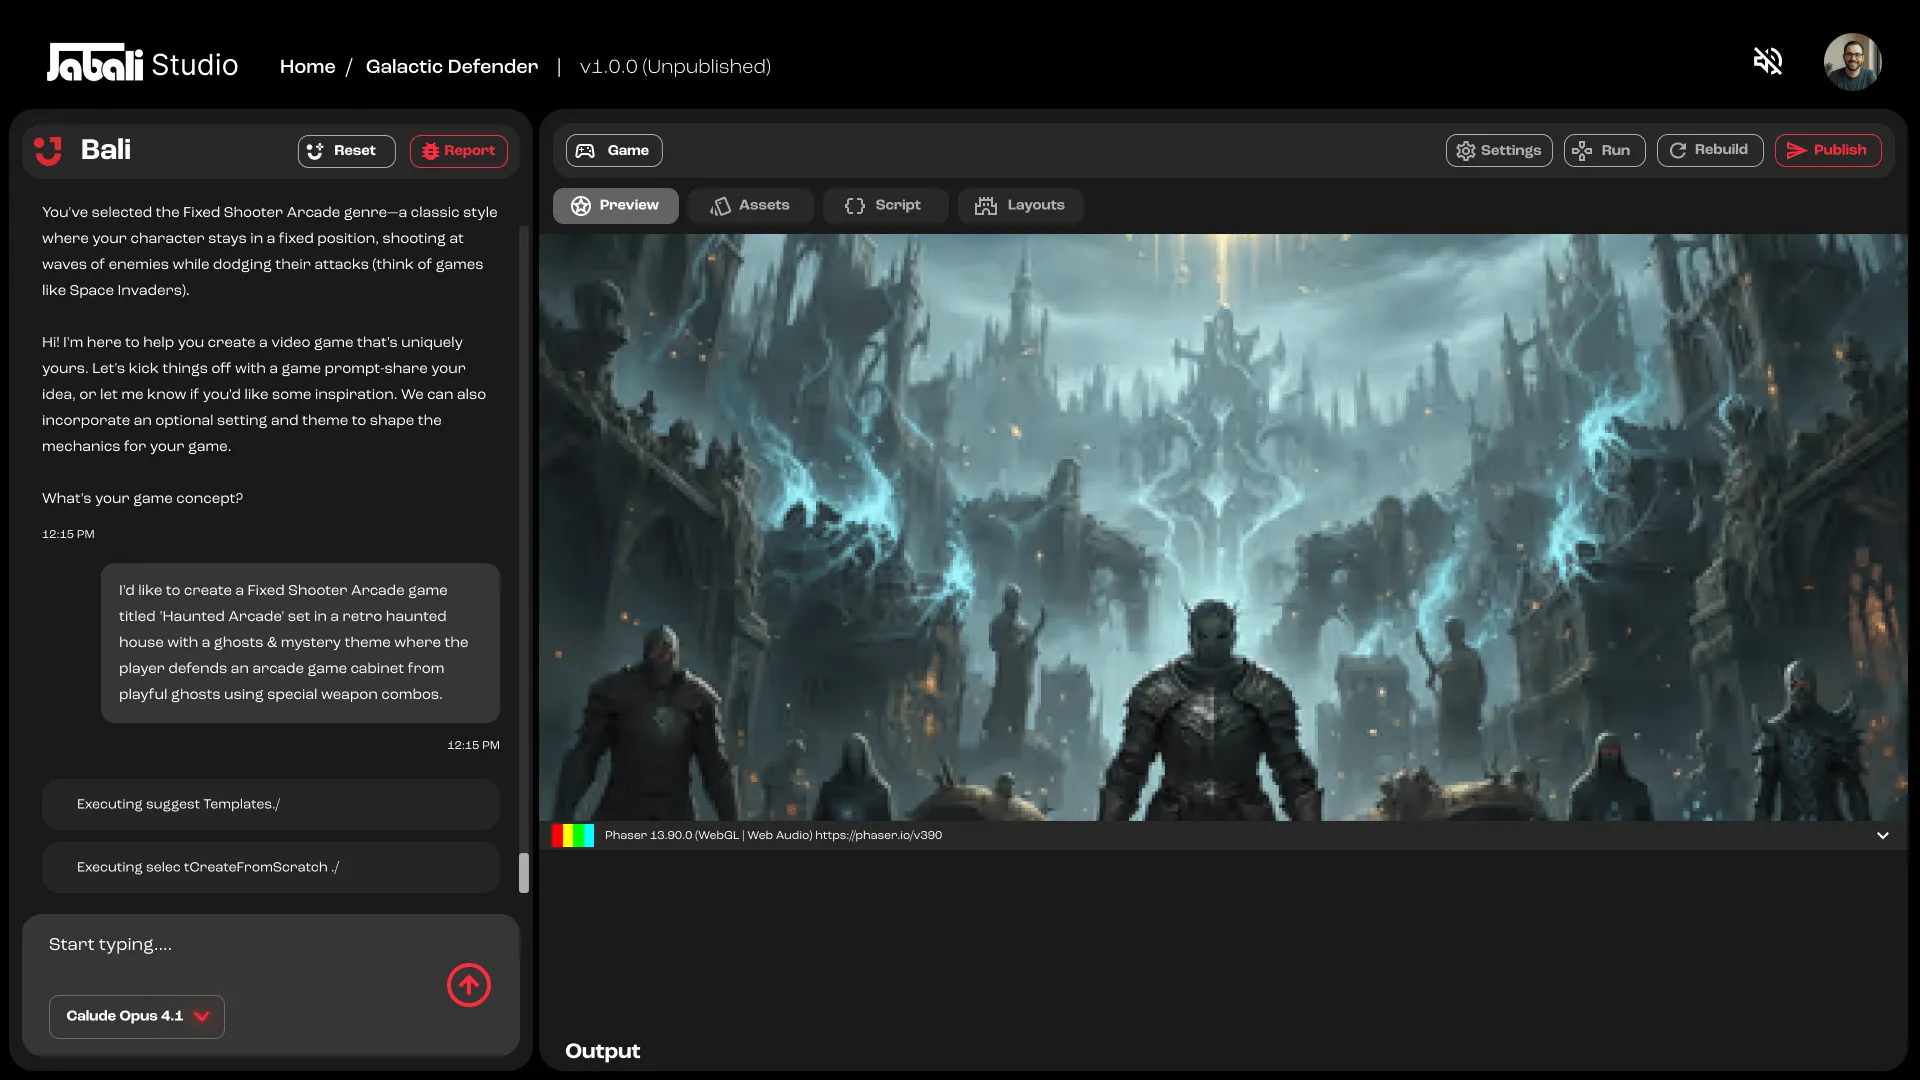Image resolution: width=1920 pixels, height=1080 pixels.
Task: Toggle the Game mode selector
Action: point(613,150)
